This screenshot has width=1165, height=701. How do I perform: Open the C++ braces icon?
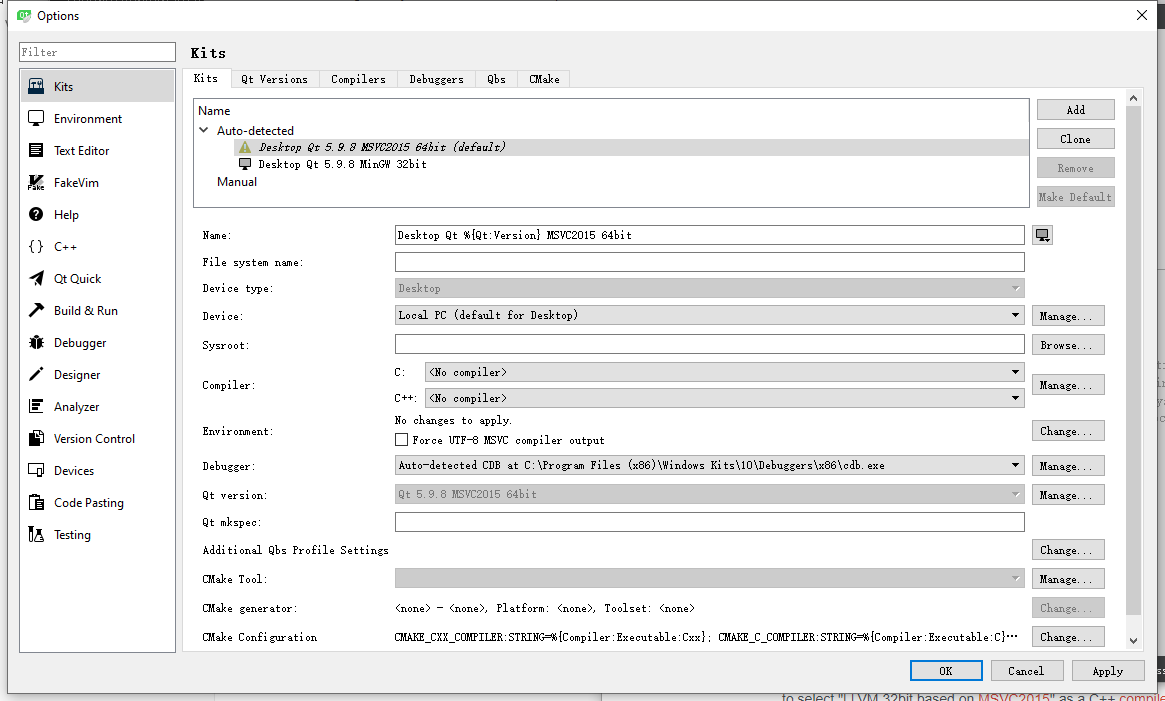click(x=36, y=246)
